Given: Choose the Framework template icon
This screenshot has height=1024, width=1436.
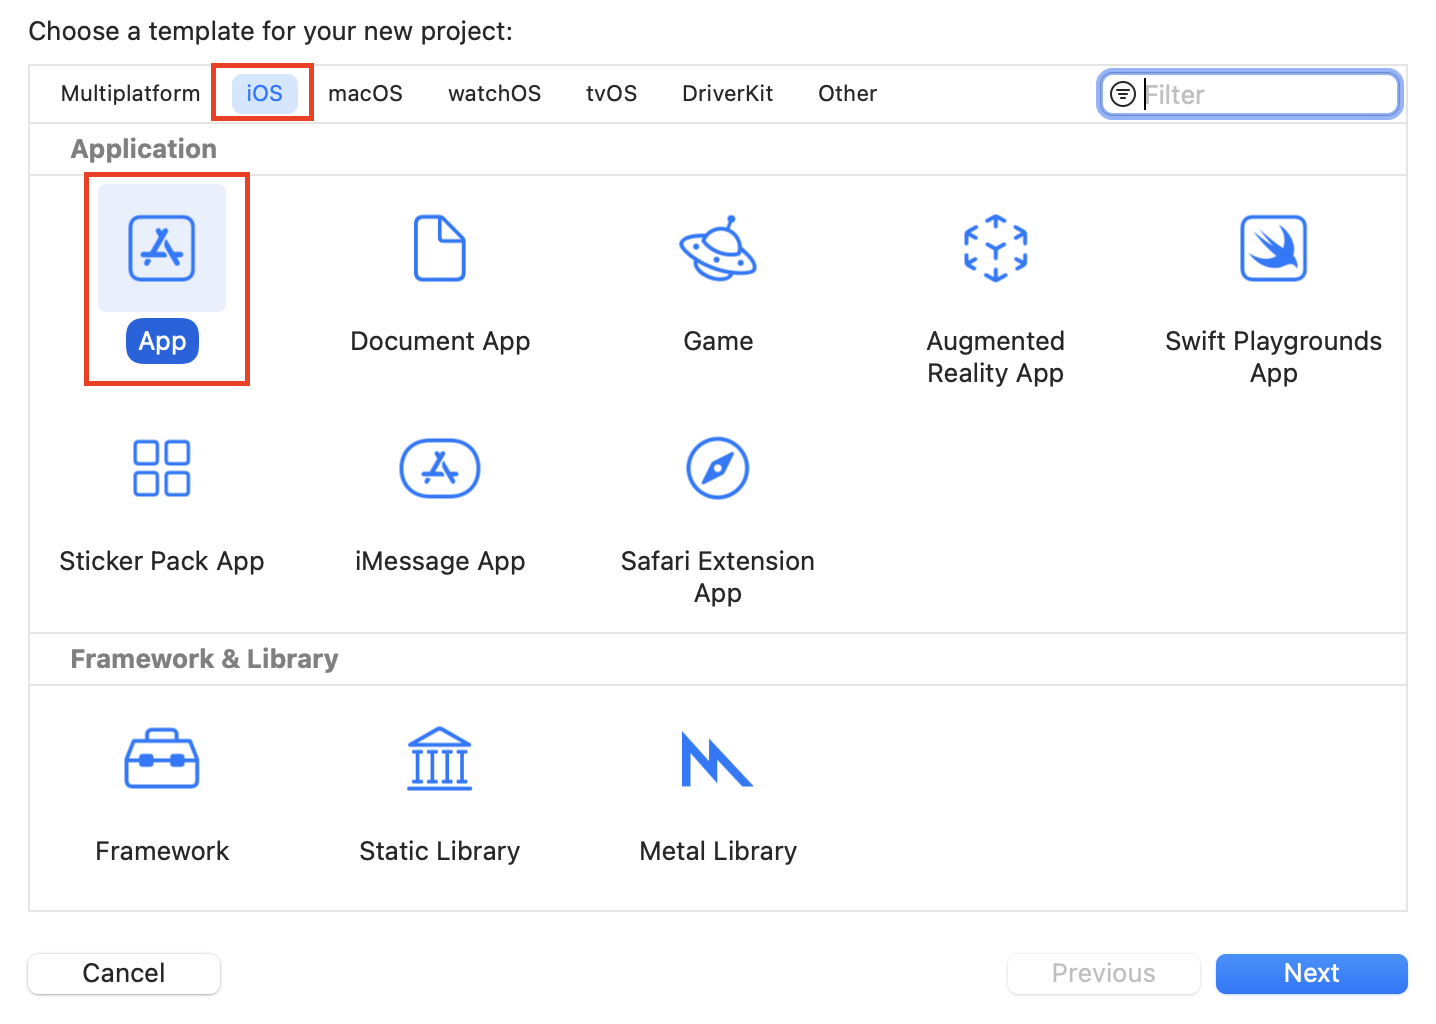Looking at the screenshot, I should click(162, 758).
